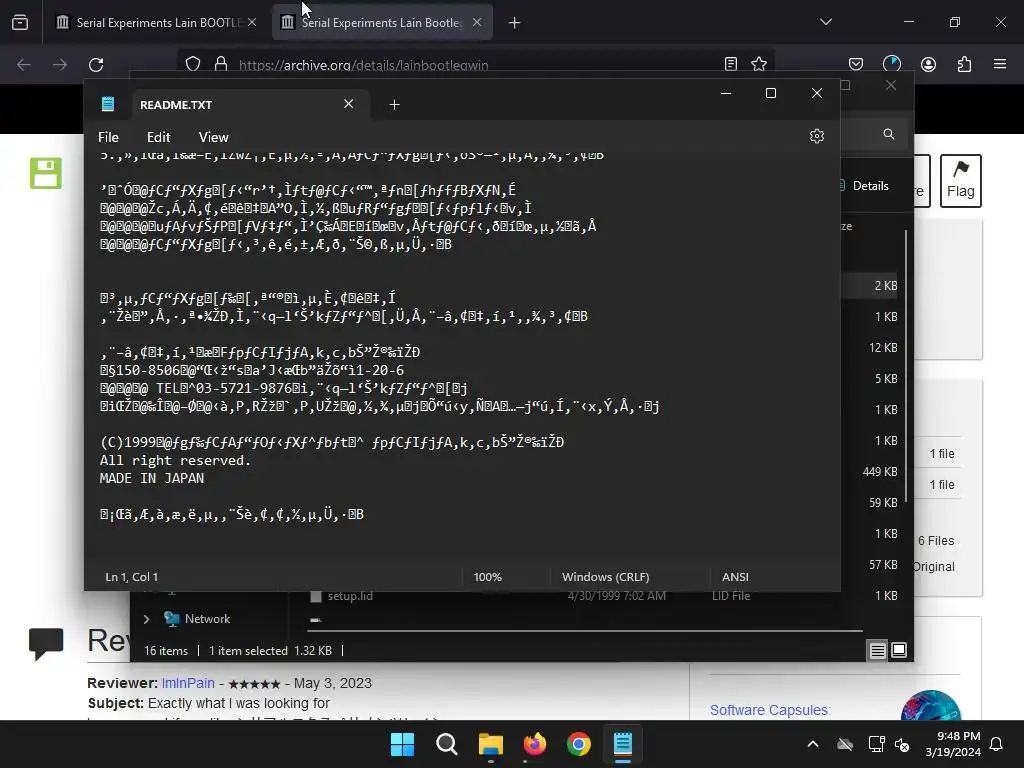This screenshot has height=768, width=1024.
Task: Click the green floppy disk software icon
Action: [x=46, y=173]
